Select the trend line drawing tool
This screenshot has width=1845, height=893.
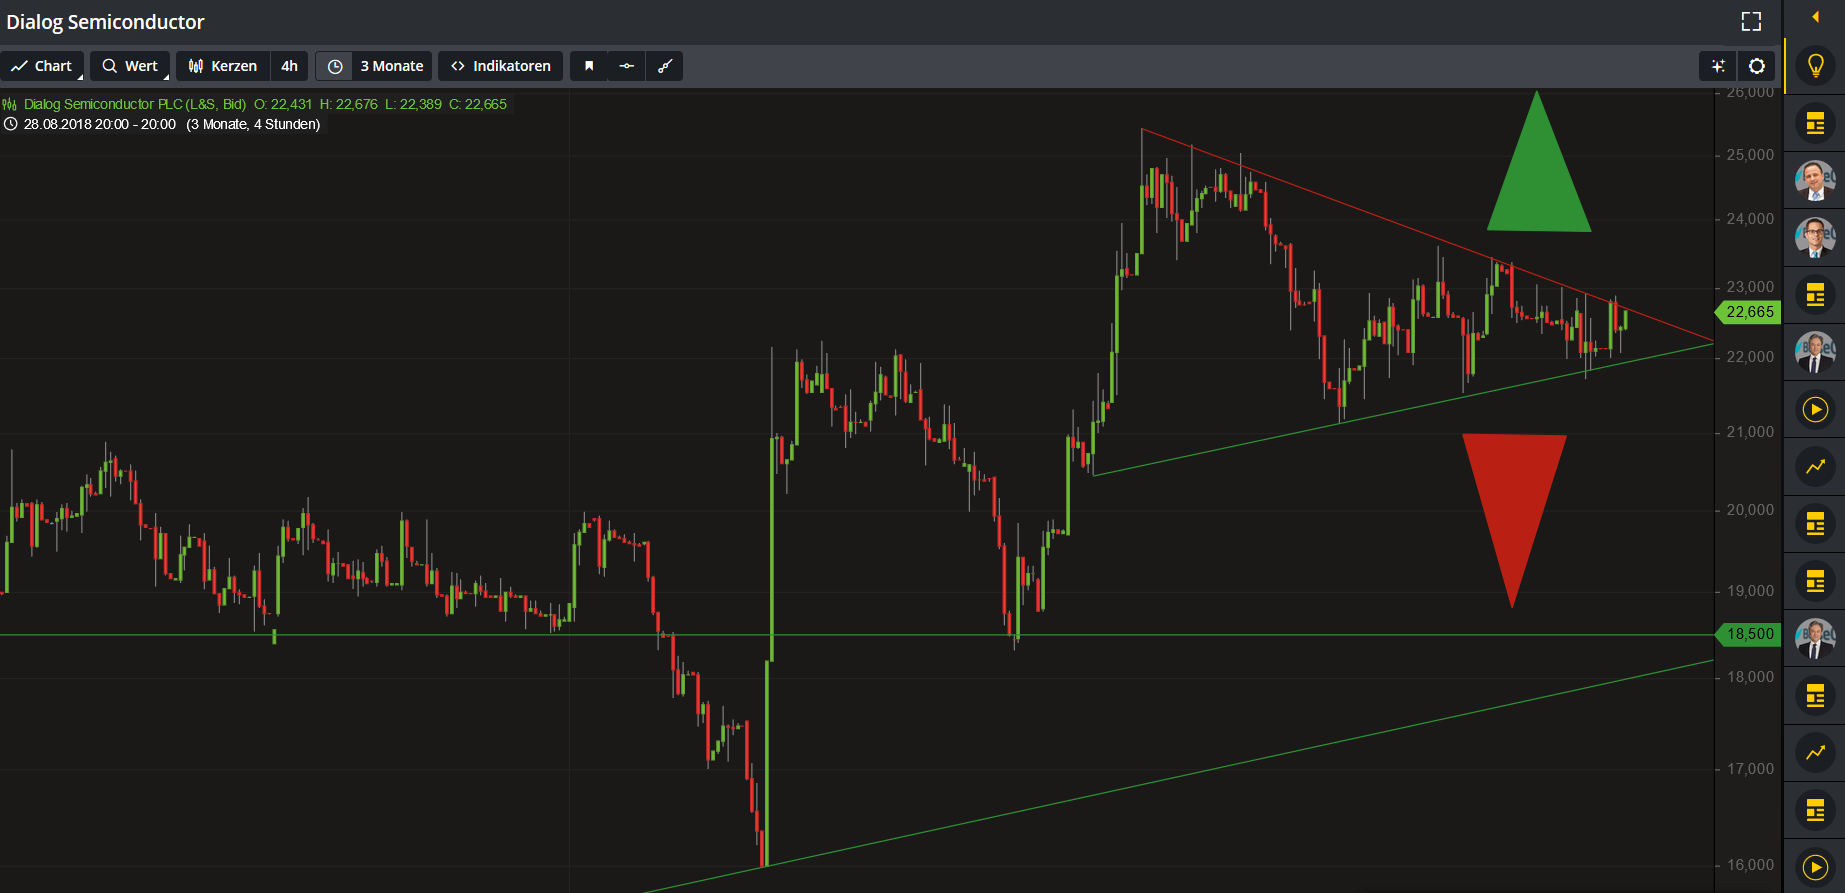pyautogui.click(x=664, y=66)
